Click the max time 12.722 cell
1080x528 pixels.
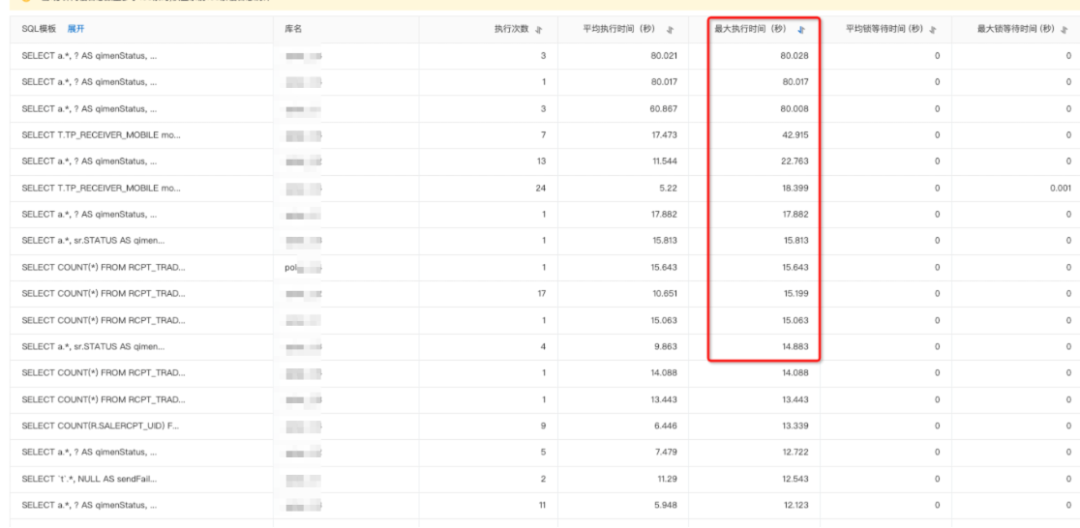tap(795, 452)
